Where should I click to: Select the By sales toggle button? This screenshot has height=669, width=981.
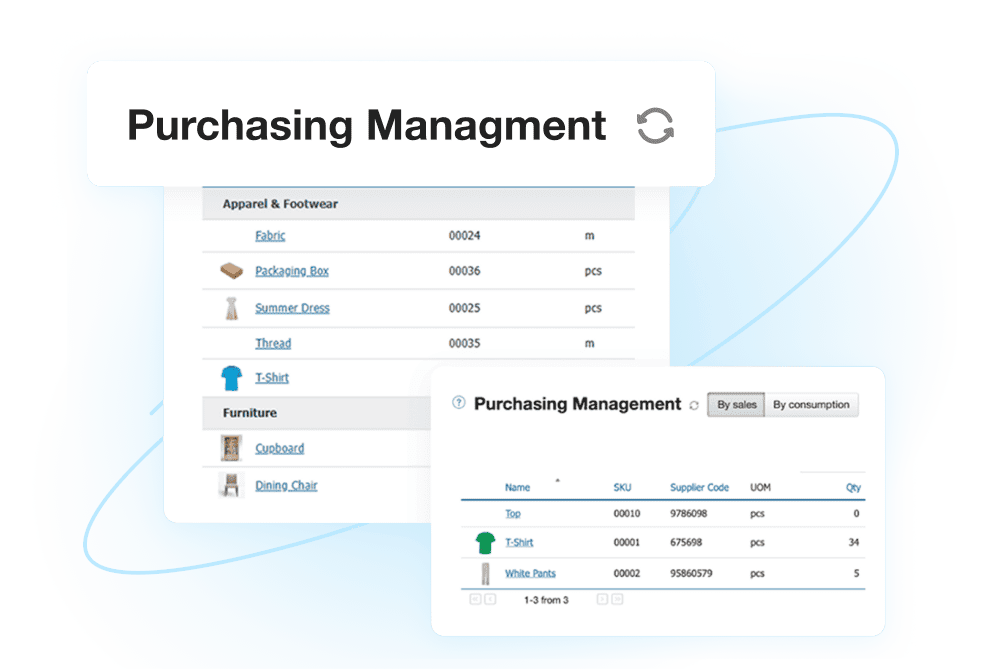point(737,405)
